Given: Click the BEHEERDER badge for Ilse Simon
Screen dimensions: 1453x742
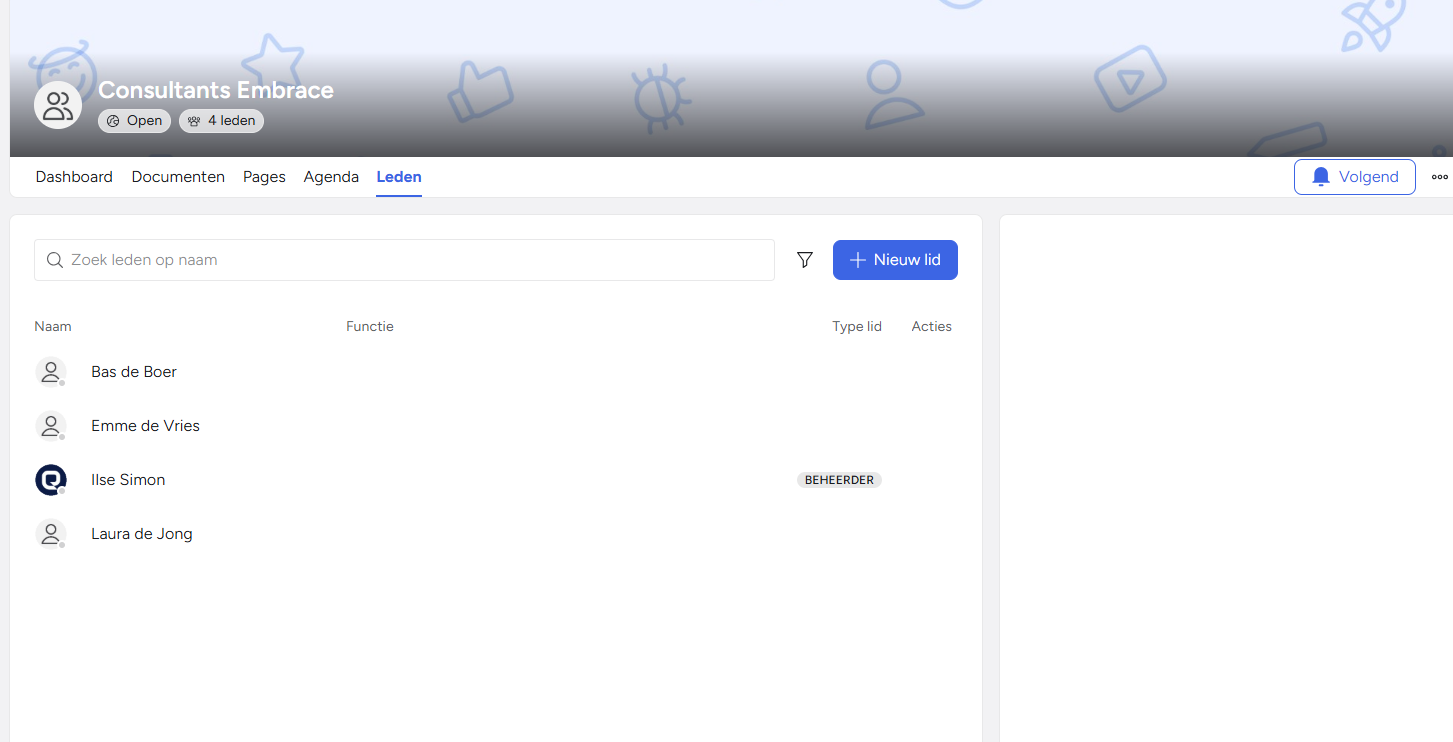Looking at the screenshot, I should [839, 480].
